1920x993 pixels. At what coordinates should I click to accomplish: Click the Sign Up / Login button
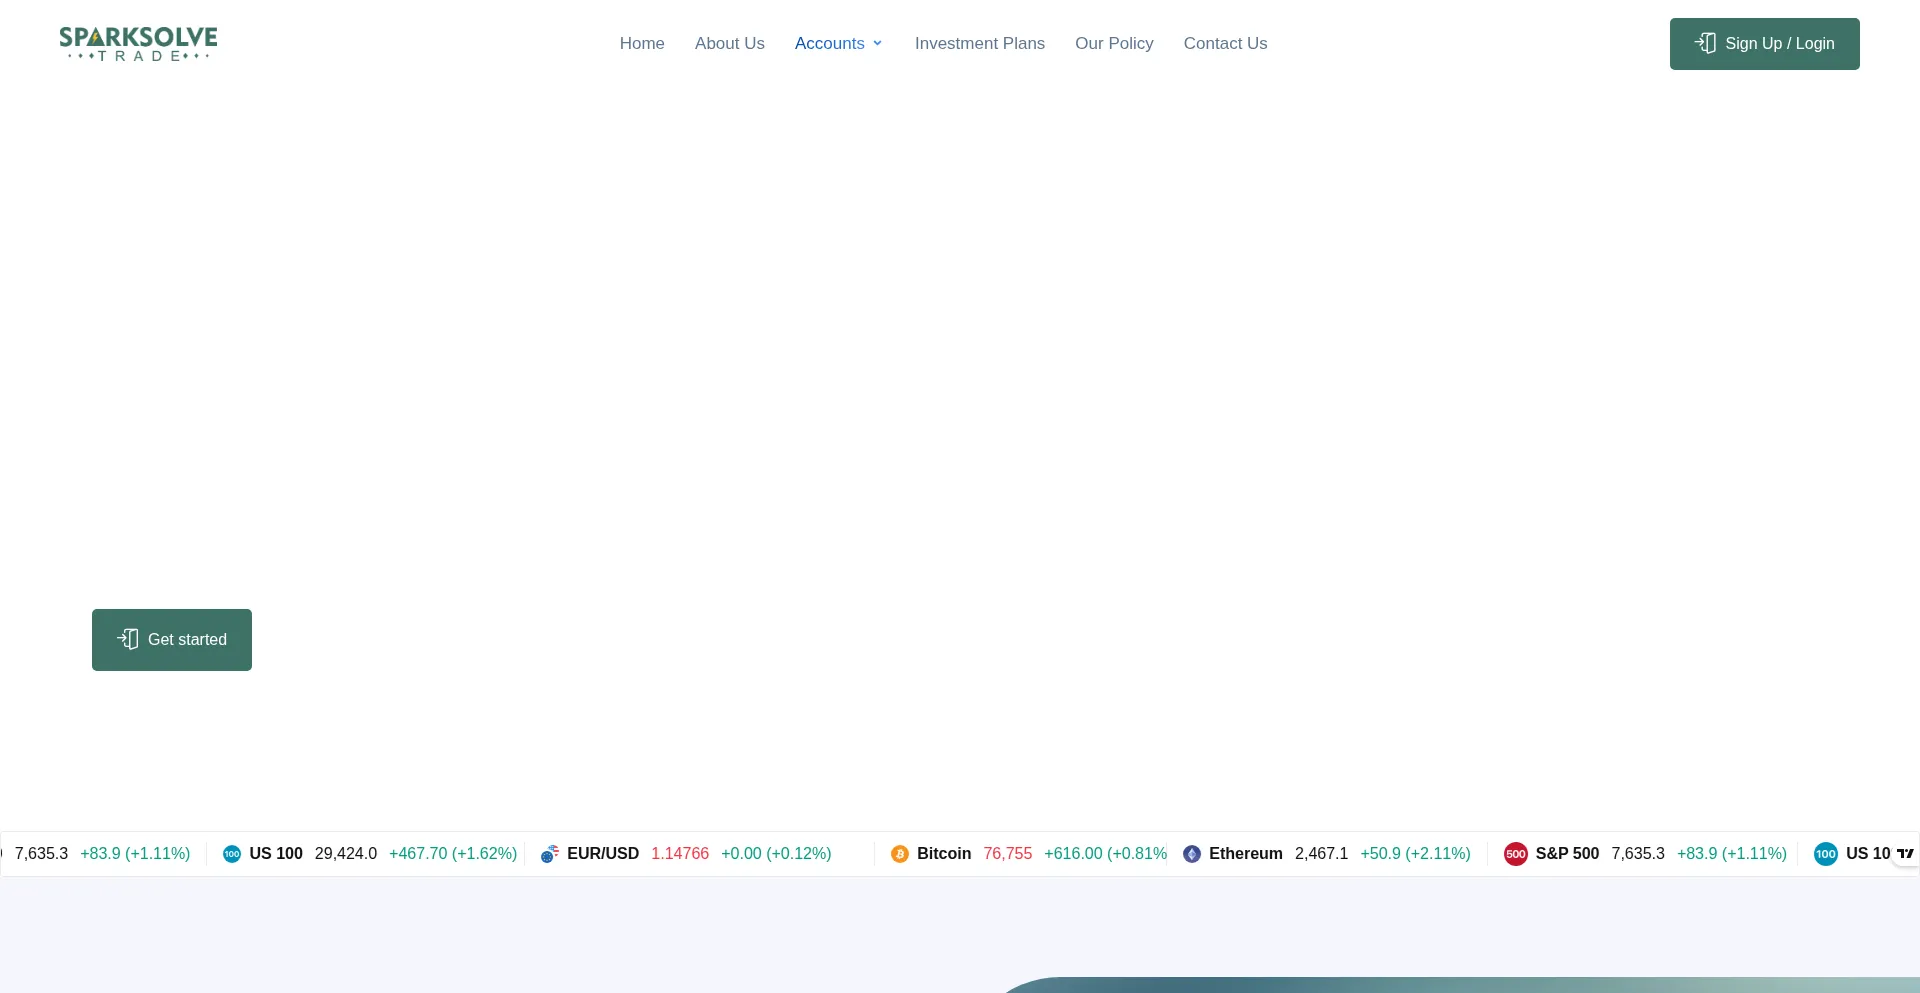[1765, 44]
